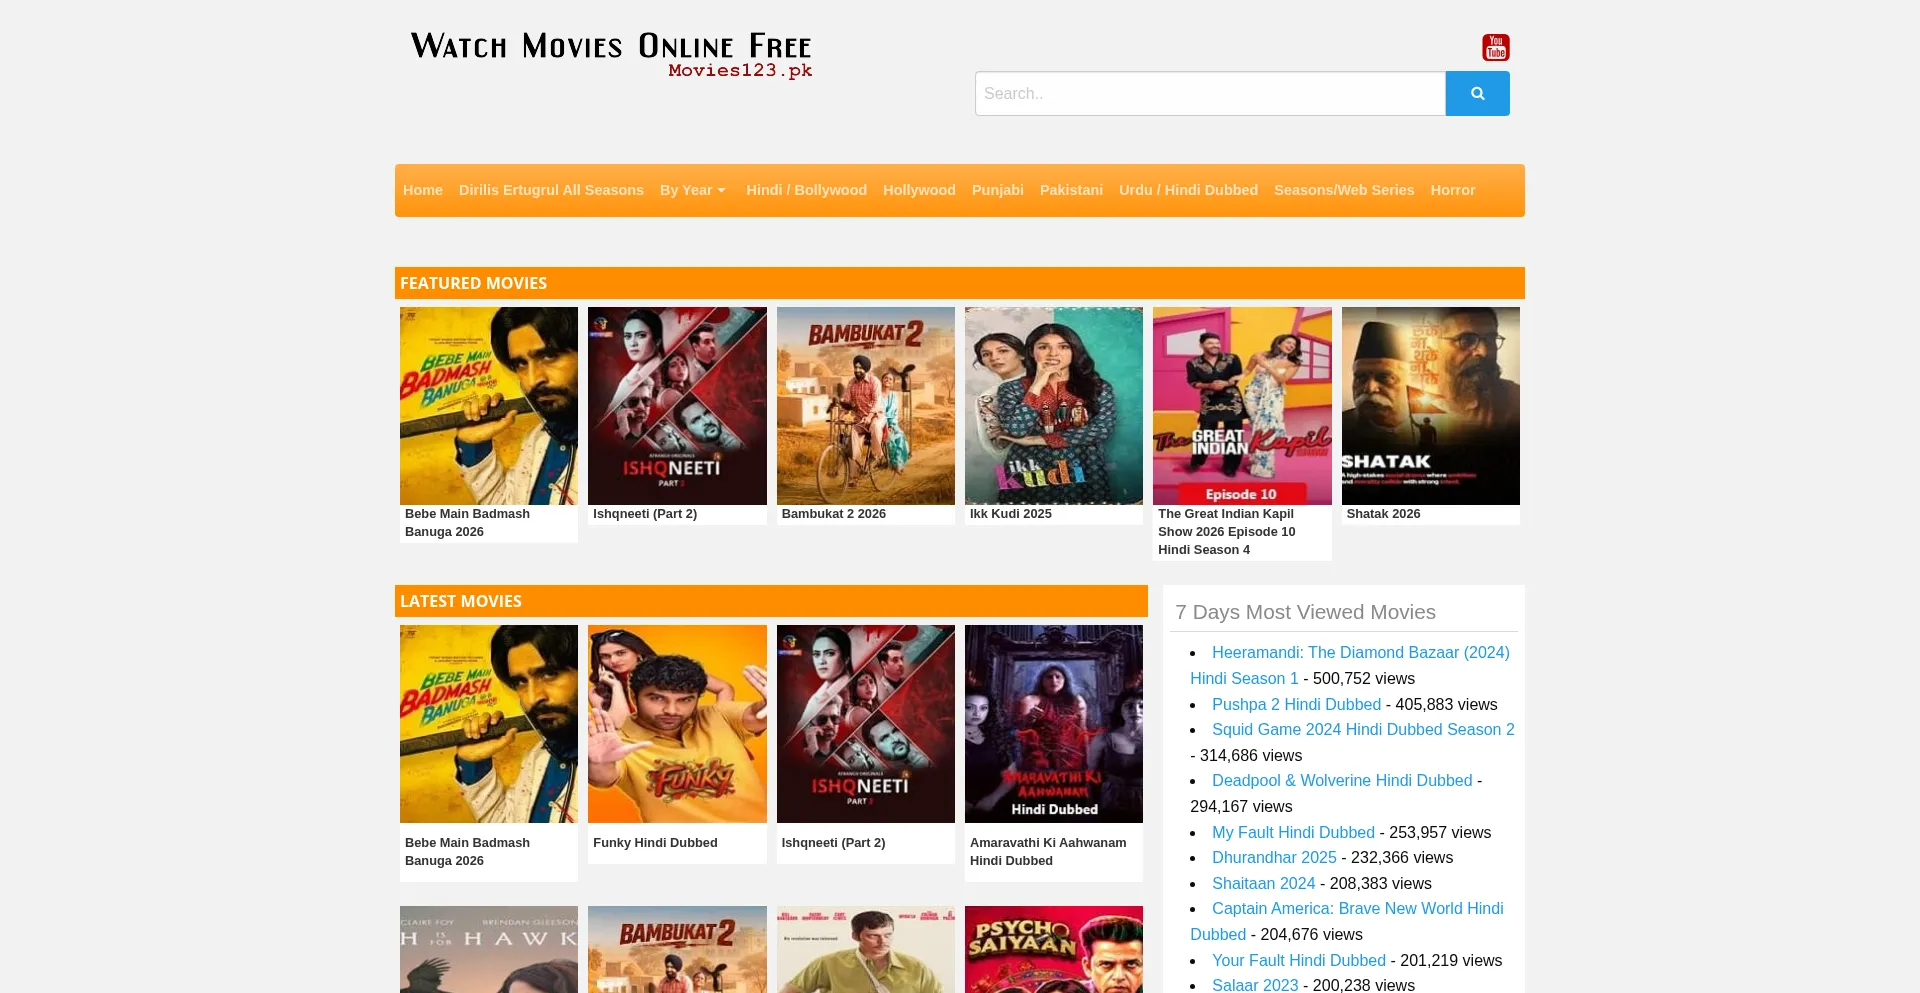
Task: Open My Fault Hindi Dubbed link
Action: (x=1293, y=832)
